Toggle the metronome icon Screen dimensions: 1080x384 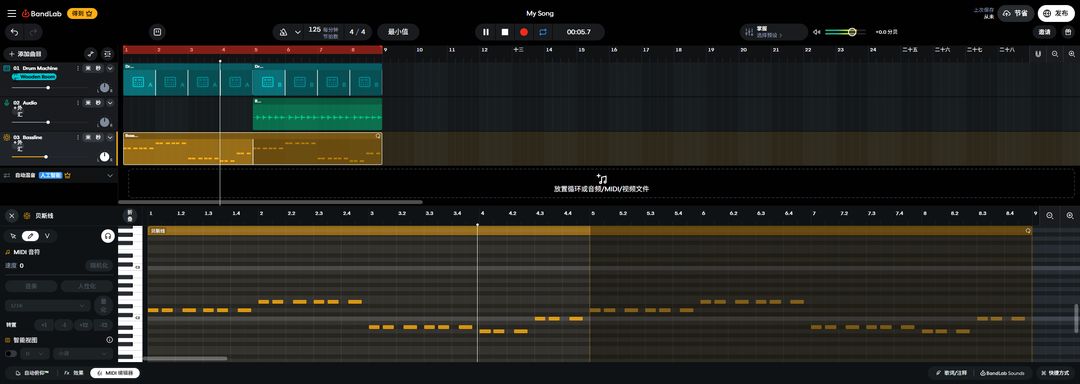pos(284,32)
